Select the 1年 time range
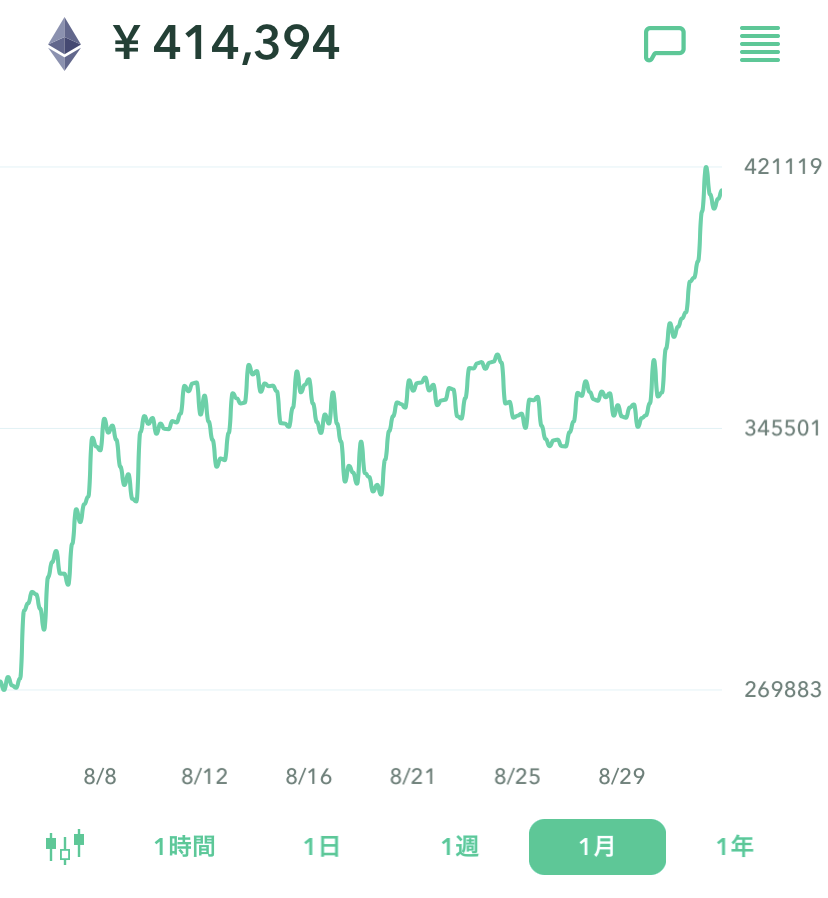 pos(735,847)
